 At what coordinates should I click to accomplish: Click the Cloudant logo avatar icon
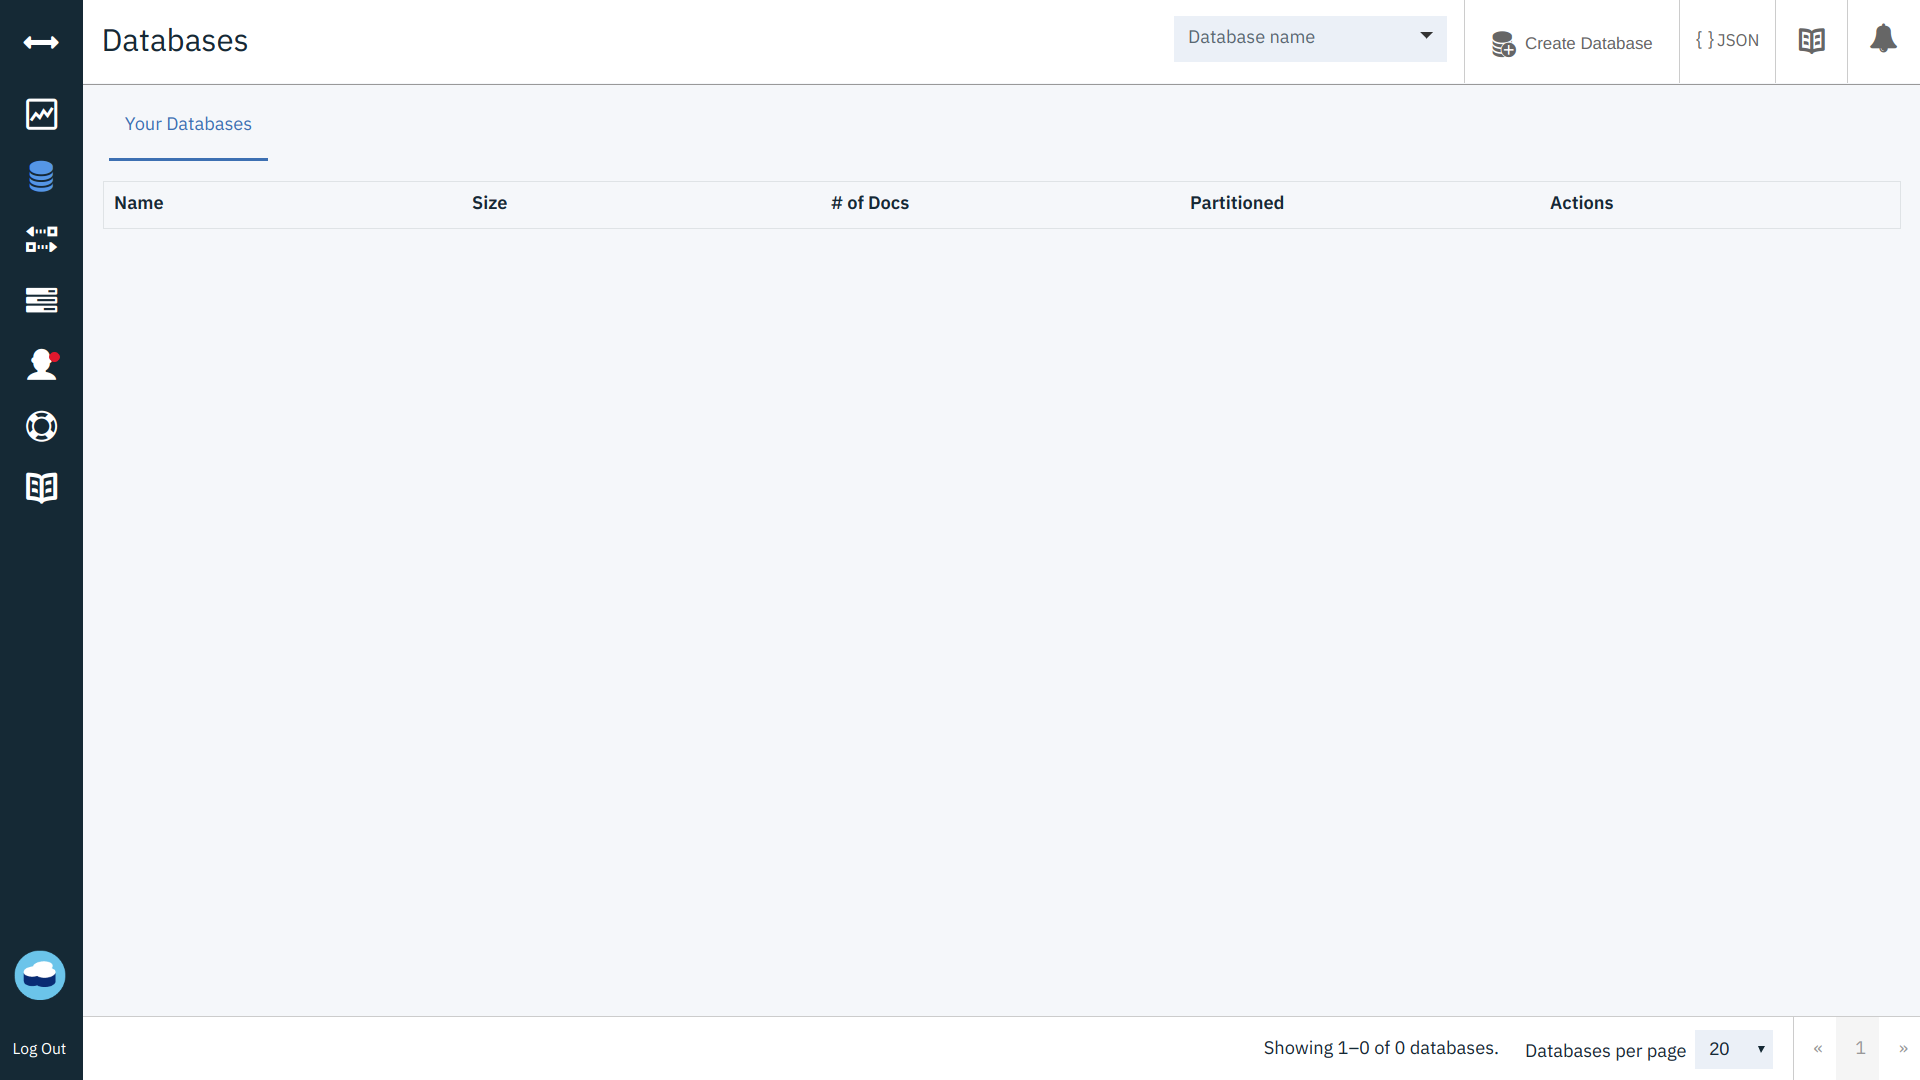point(40,975)
